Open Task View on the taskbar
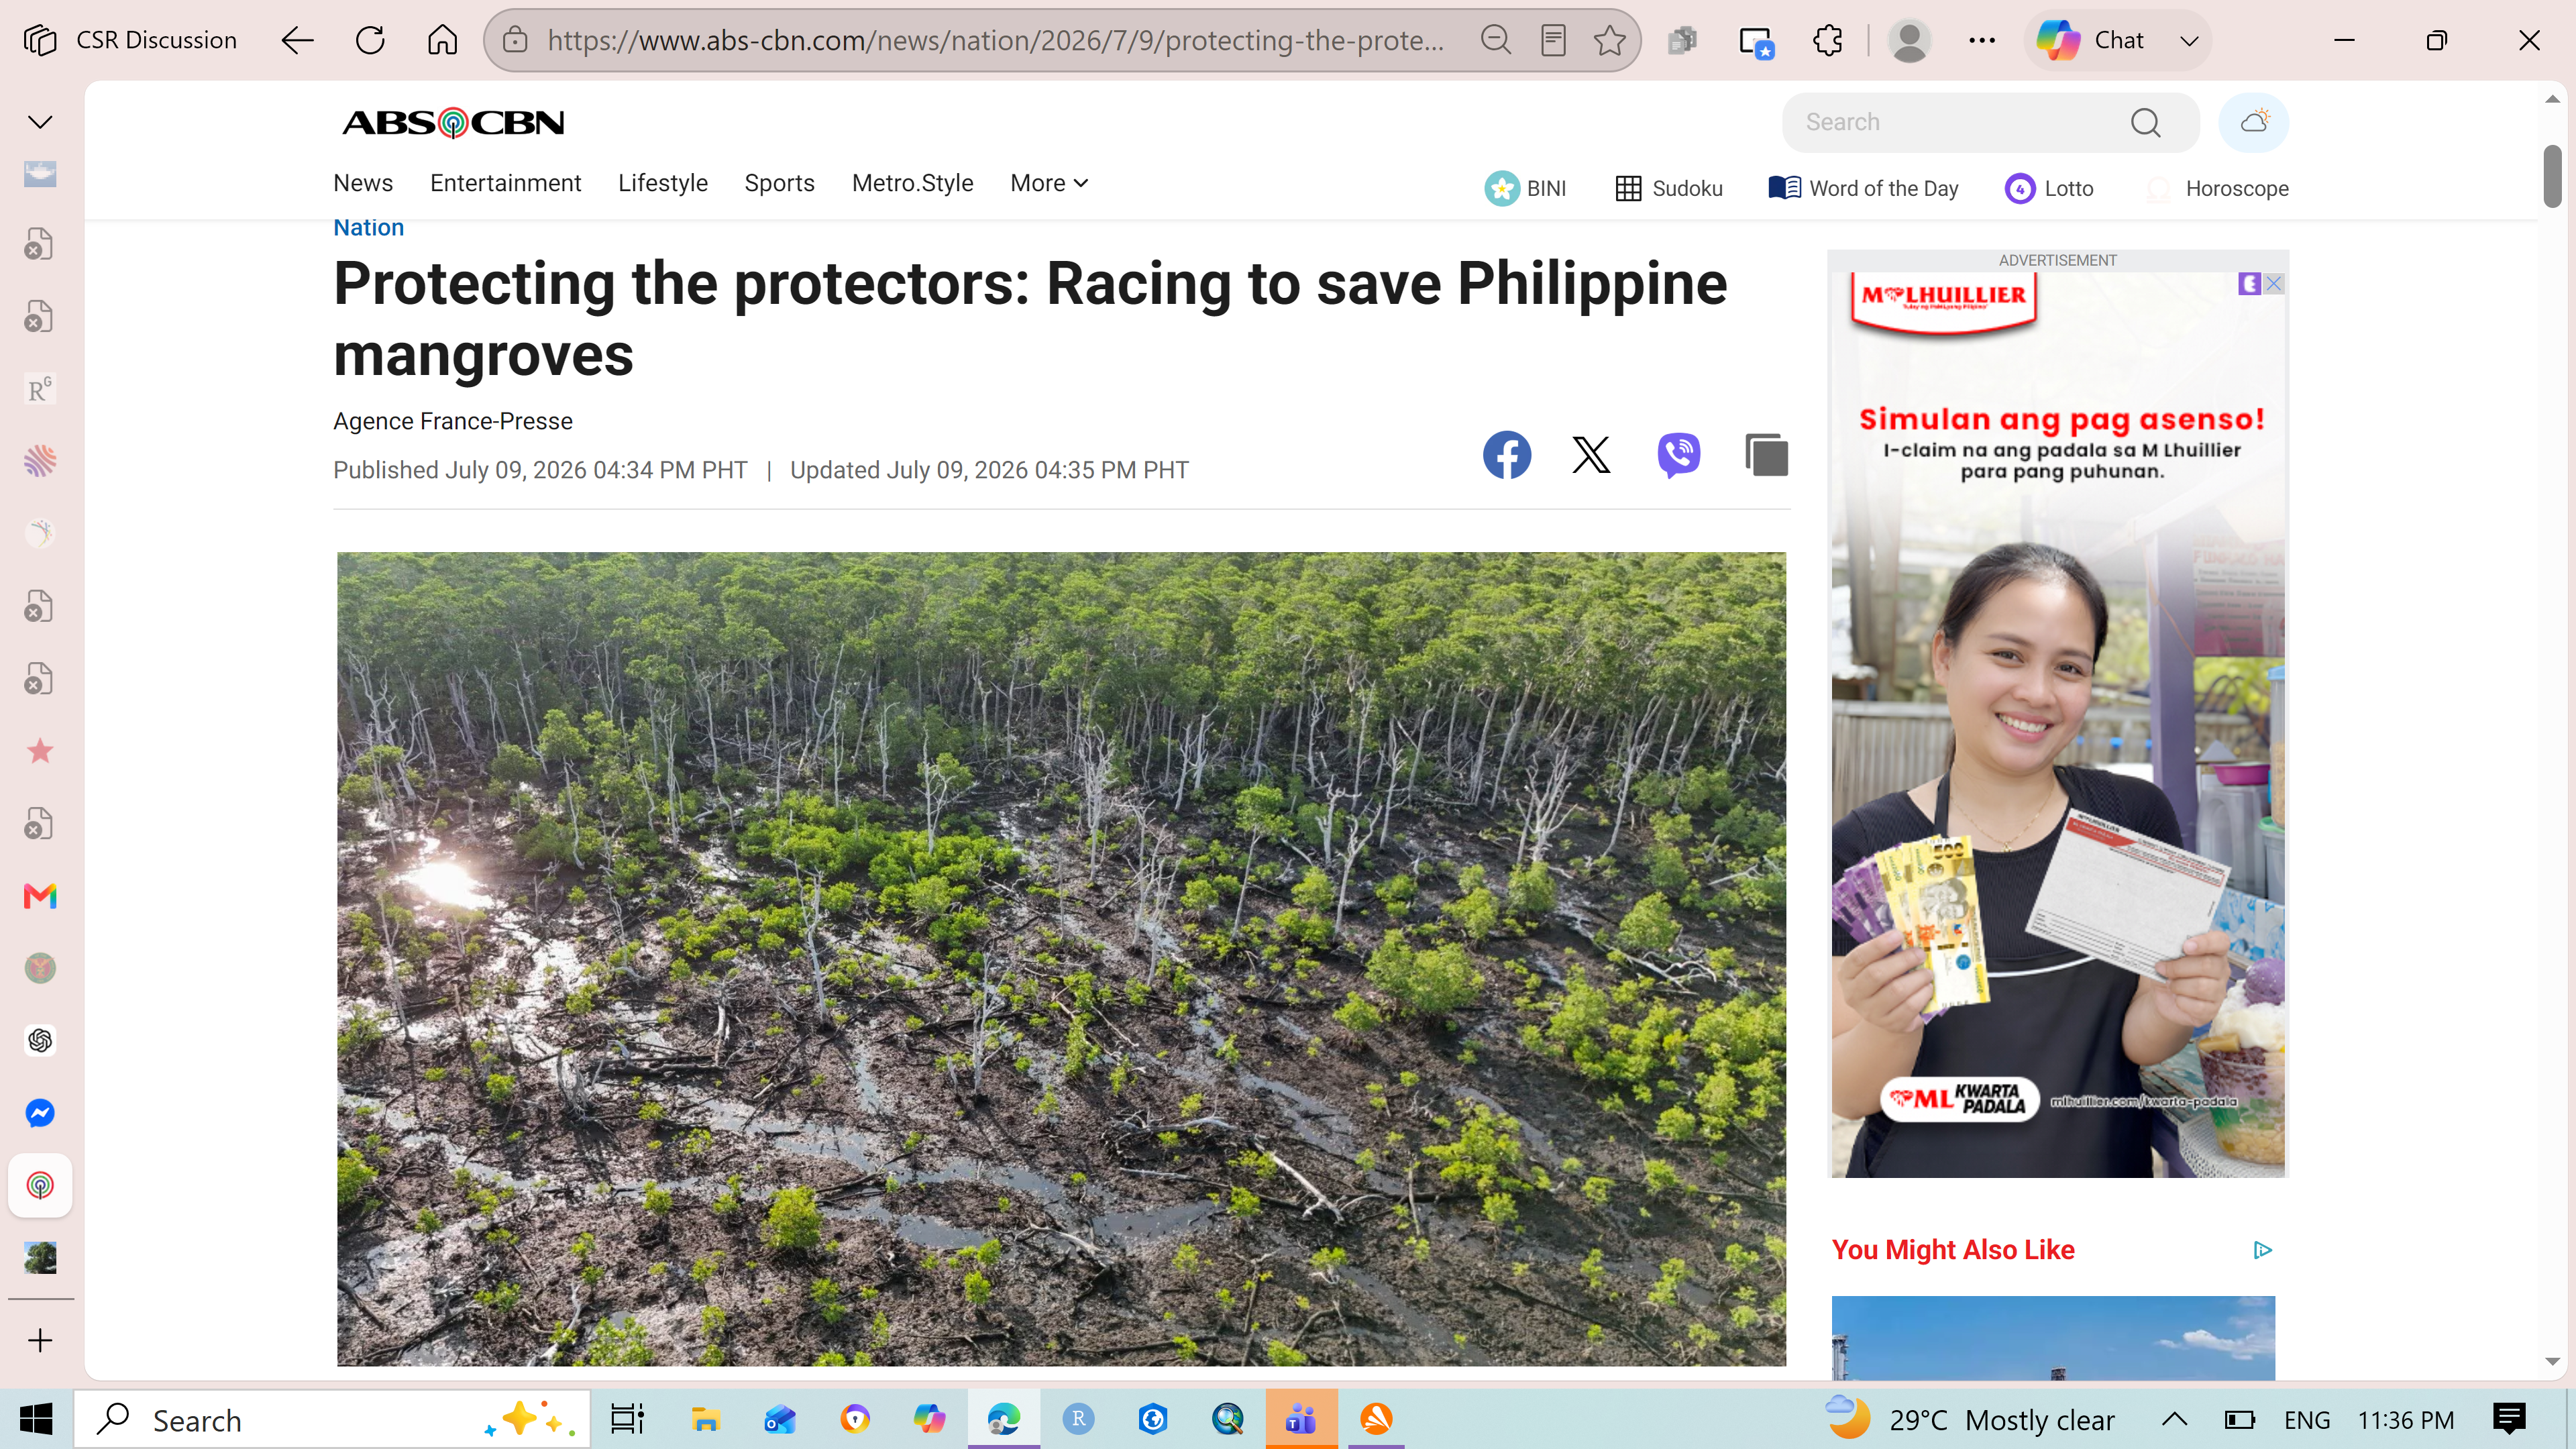Screen dimensions: 2576x1449 coord(628,1419)
